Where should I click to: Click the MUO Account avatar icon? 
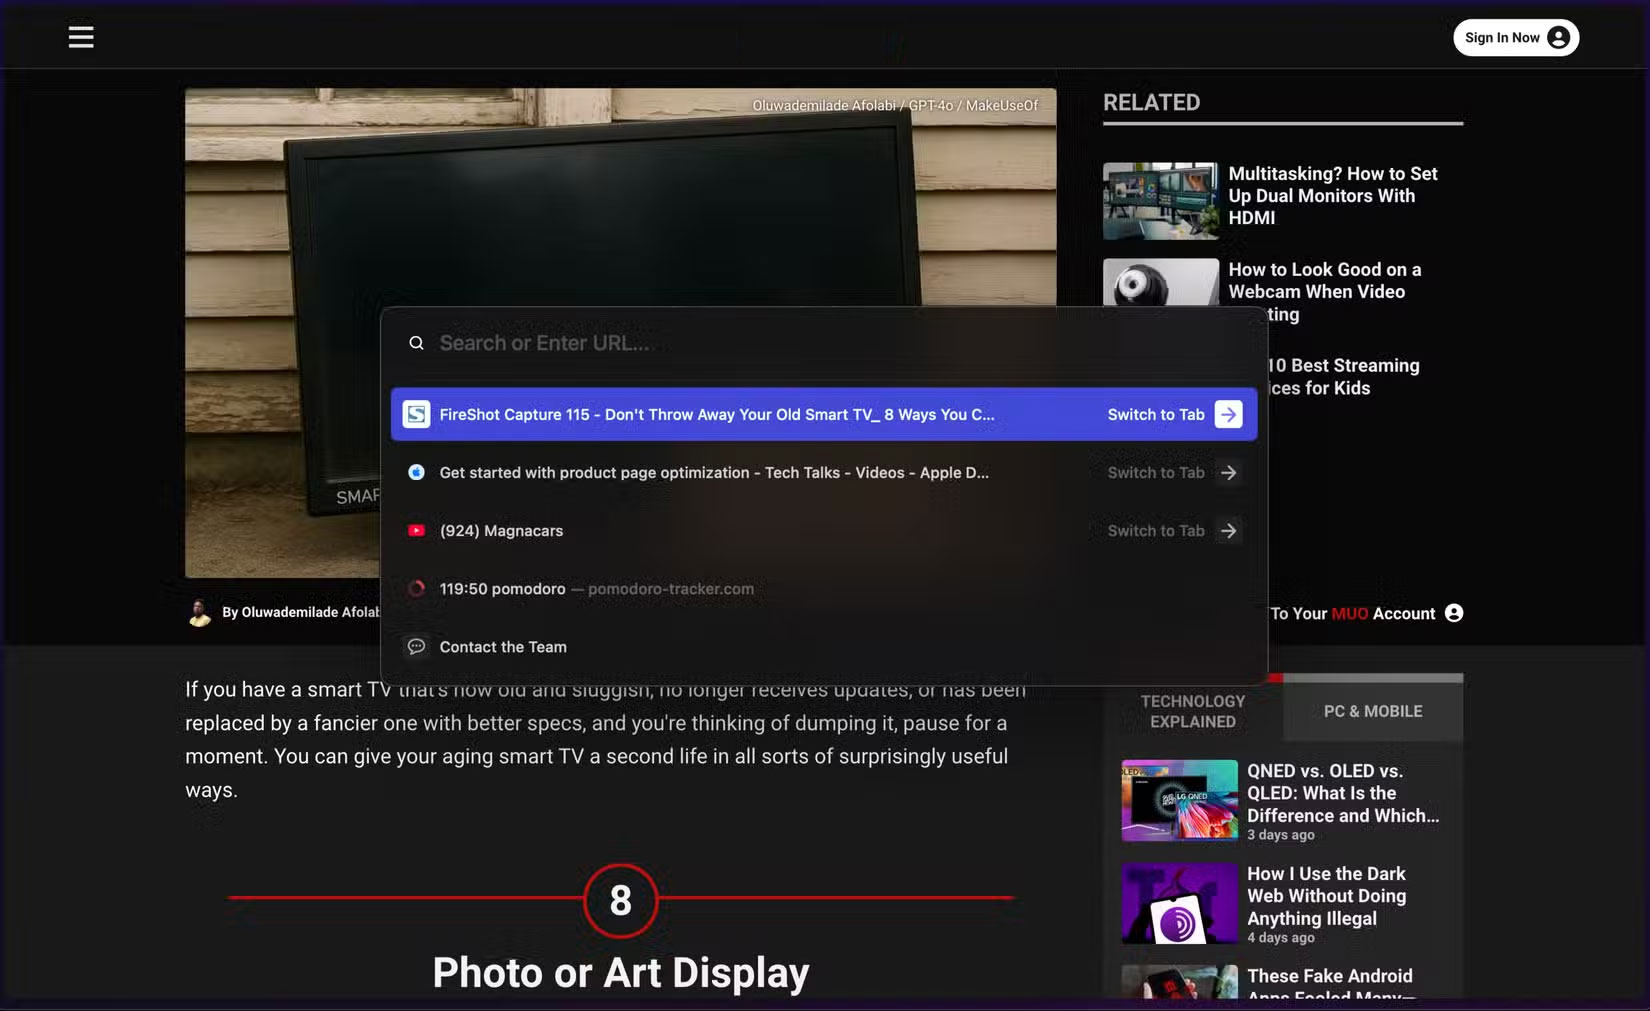[x=1453, y=613]
